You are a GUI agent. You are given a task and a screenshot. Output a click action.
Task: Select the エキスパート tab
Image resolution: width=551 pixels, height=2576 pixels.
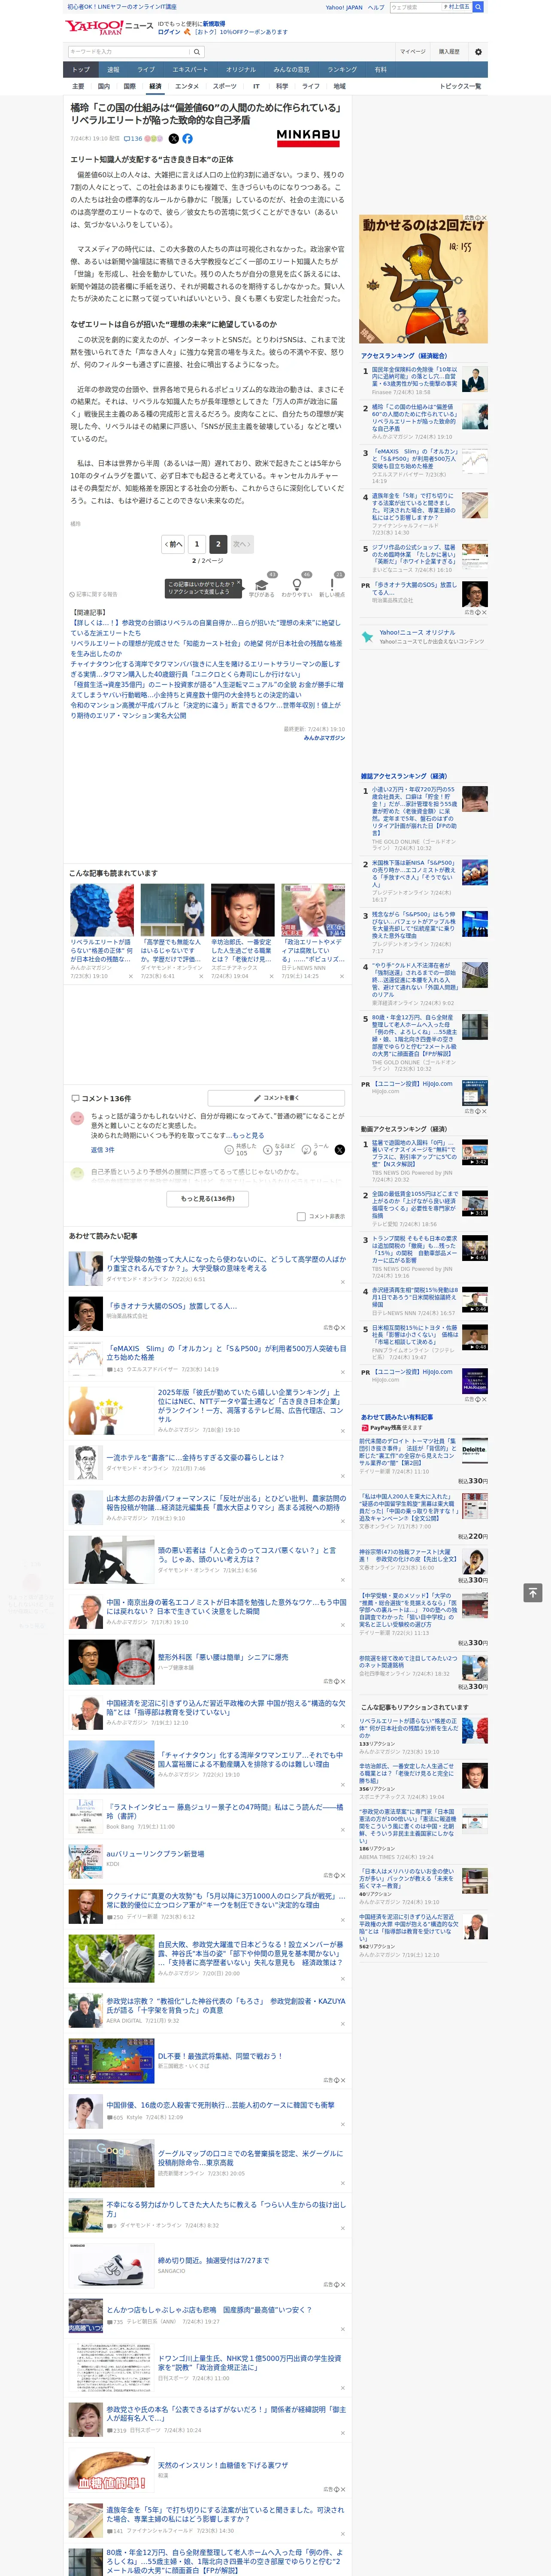[190, 70]
